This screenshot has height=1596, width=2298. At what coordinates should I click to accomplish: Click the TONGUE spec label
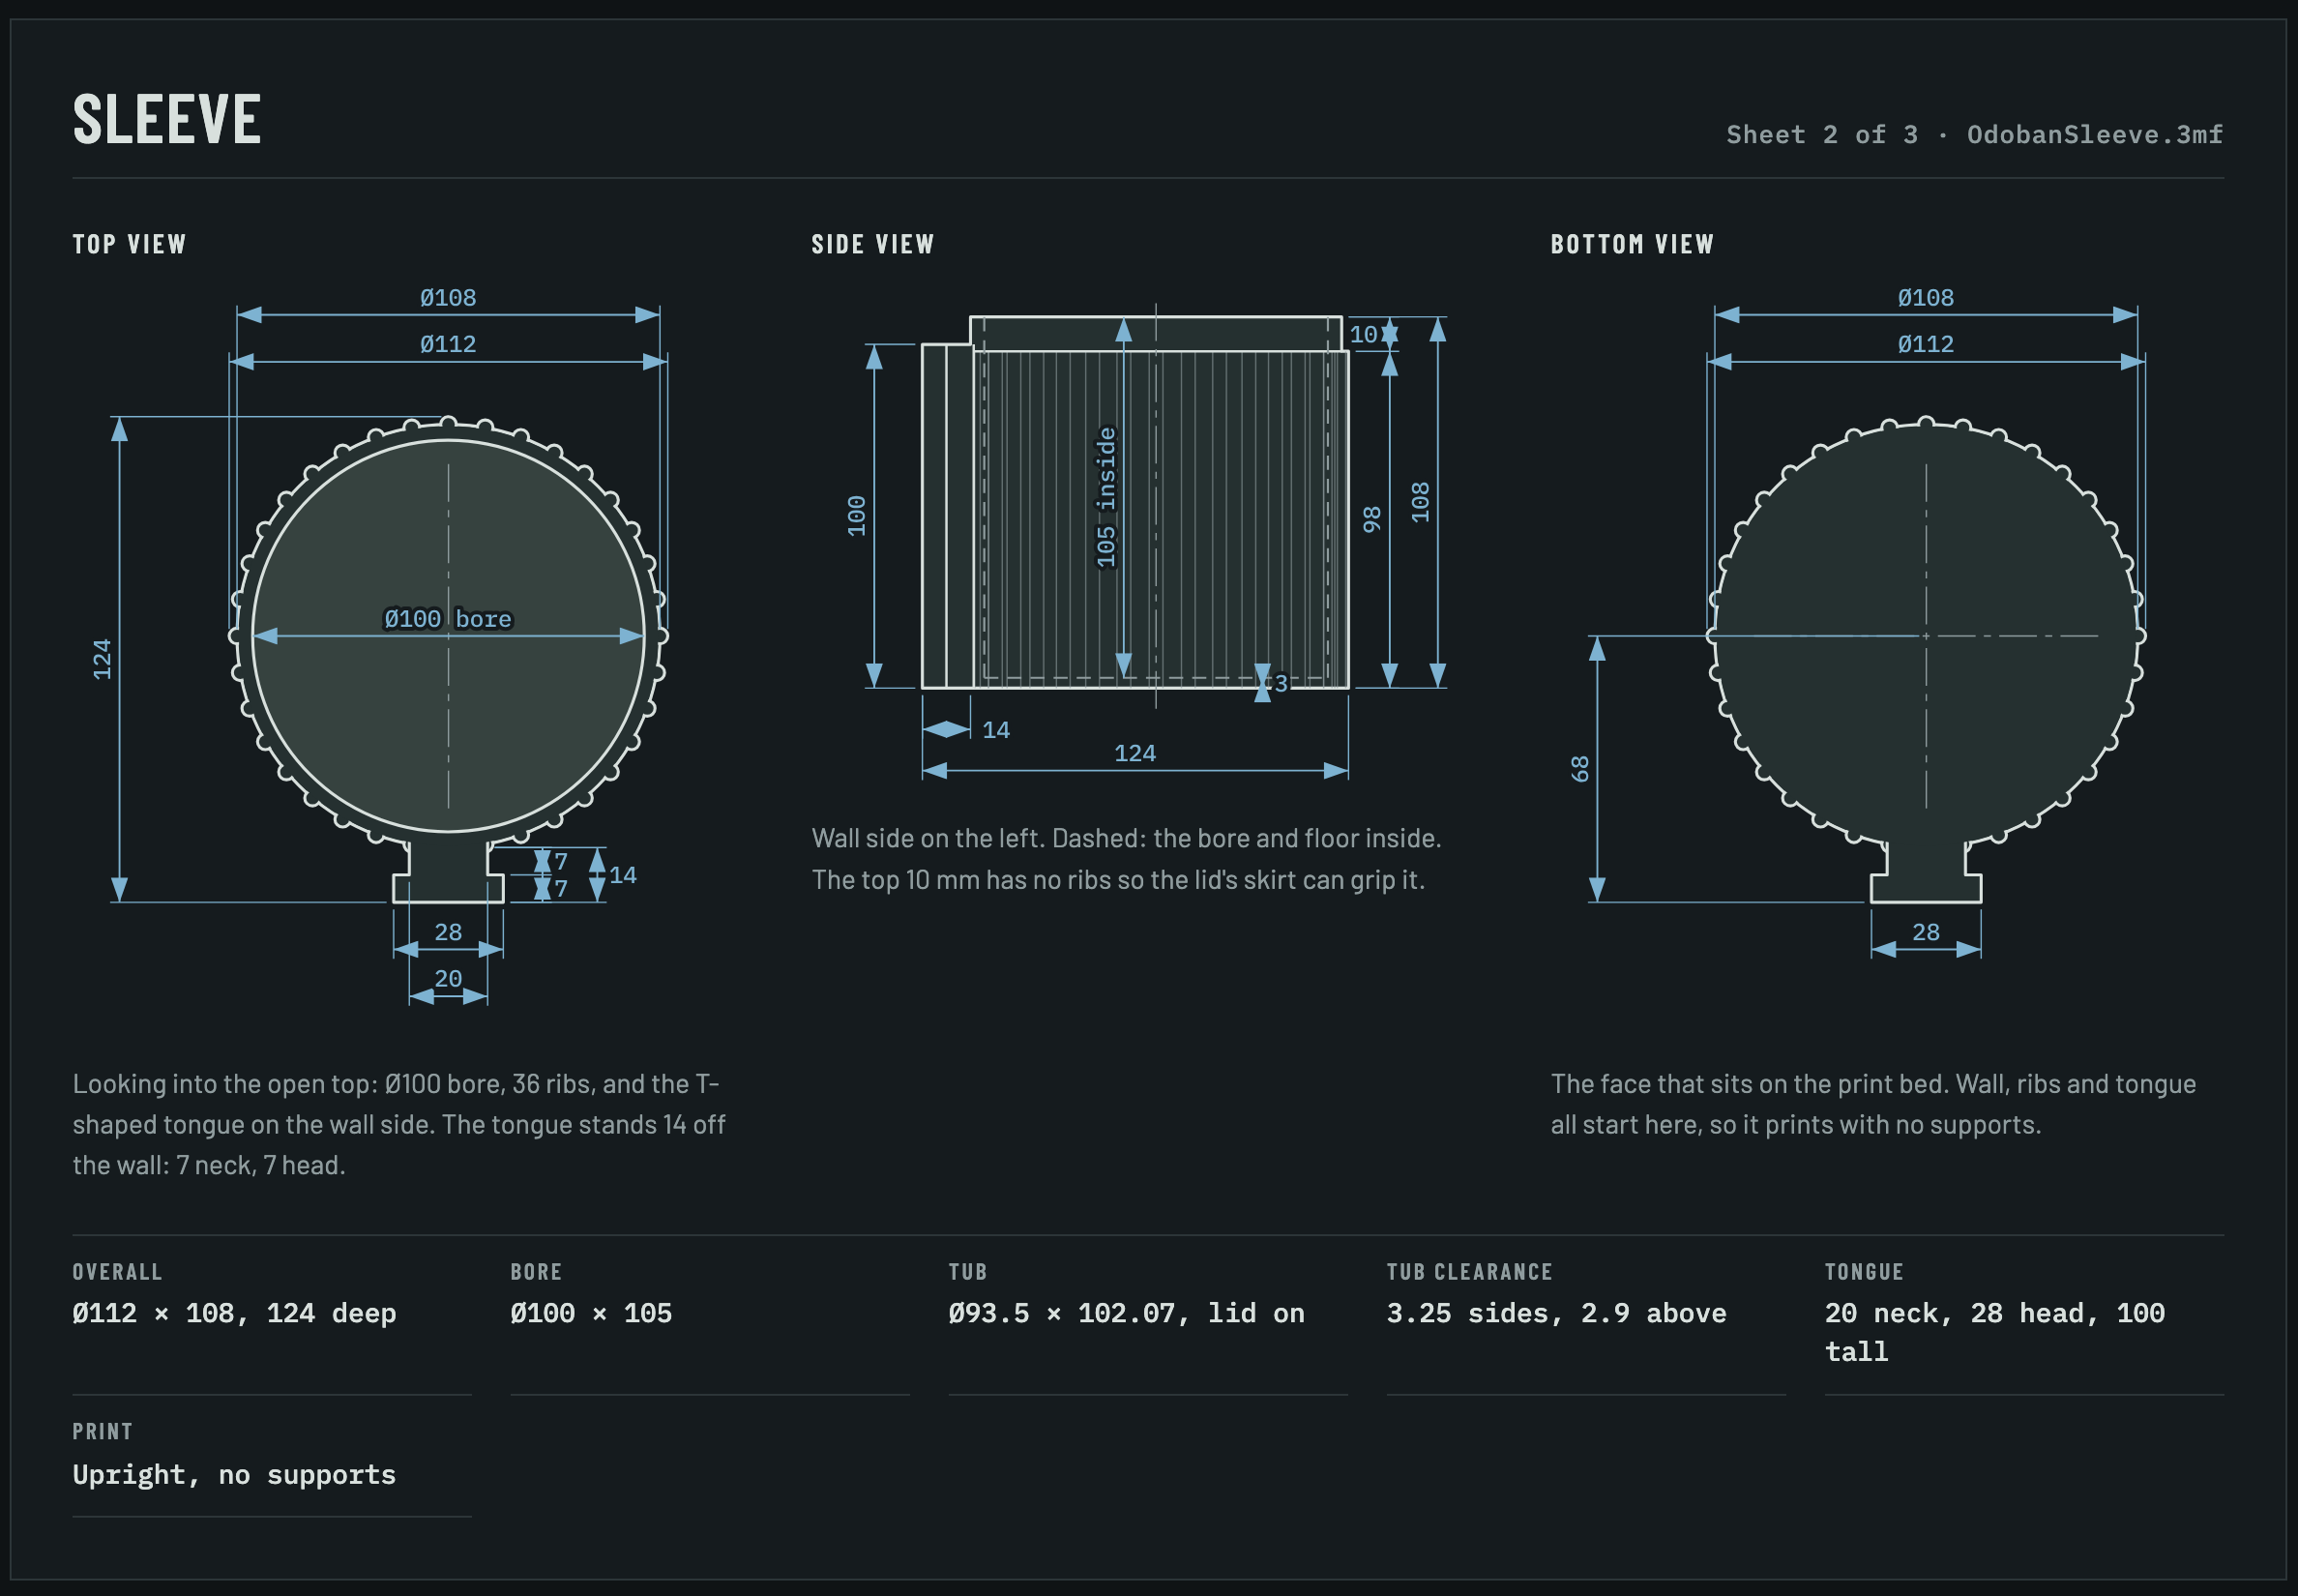(1863, 1272)
